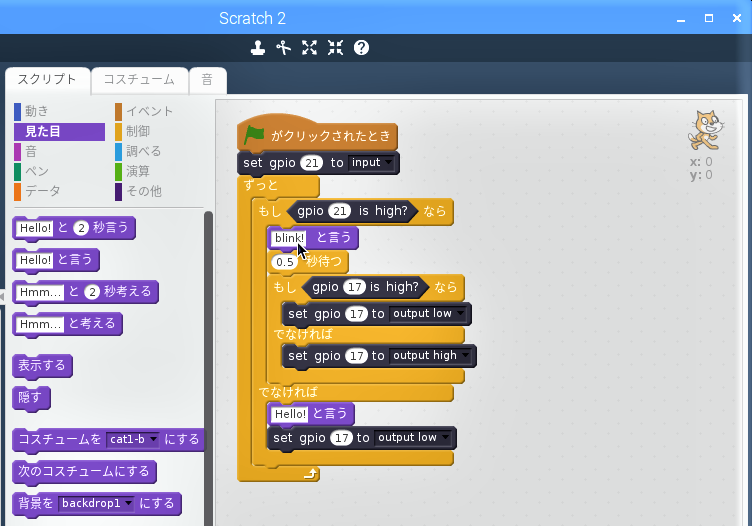Click the 表示する block
Image resolution: width=752 pixels, height=526 pixels.
(x=42, y=366)
